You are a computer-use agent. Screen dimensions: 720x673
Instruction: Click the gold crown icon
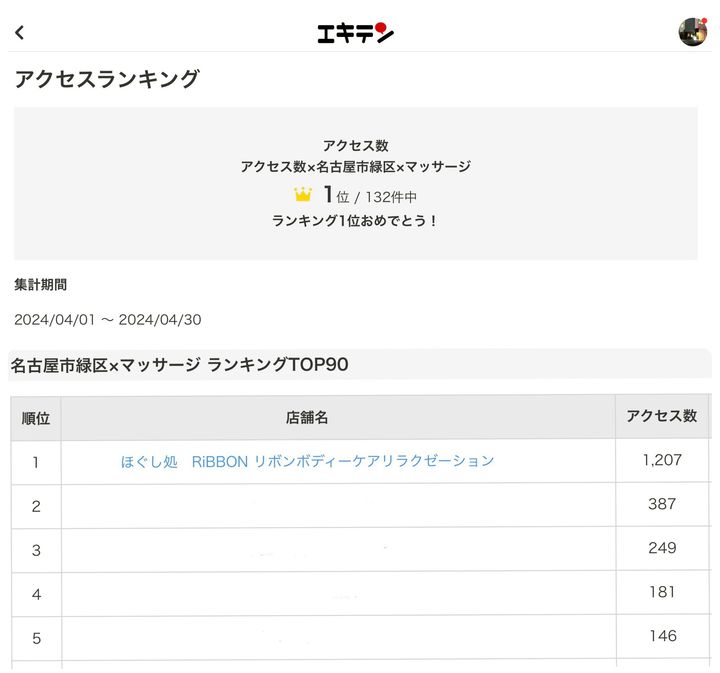pyautogui.click(x=303, y=195)
